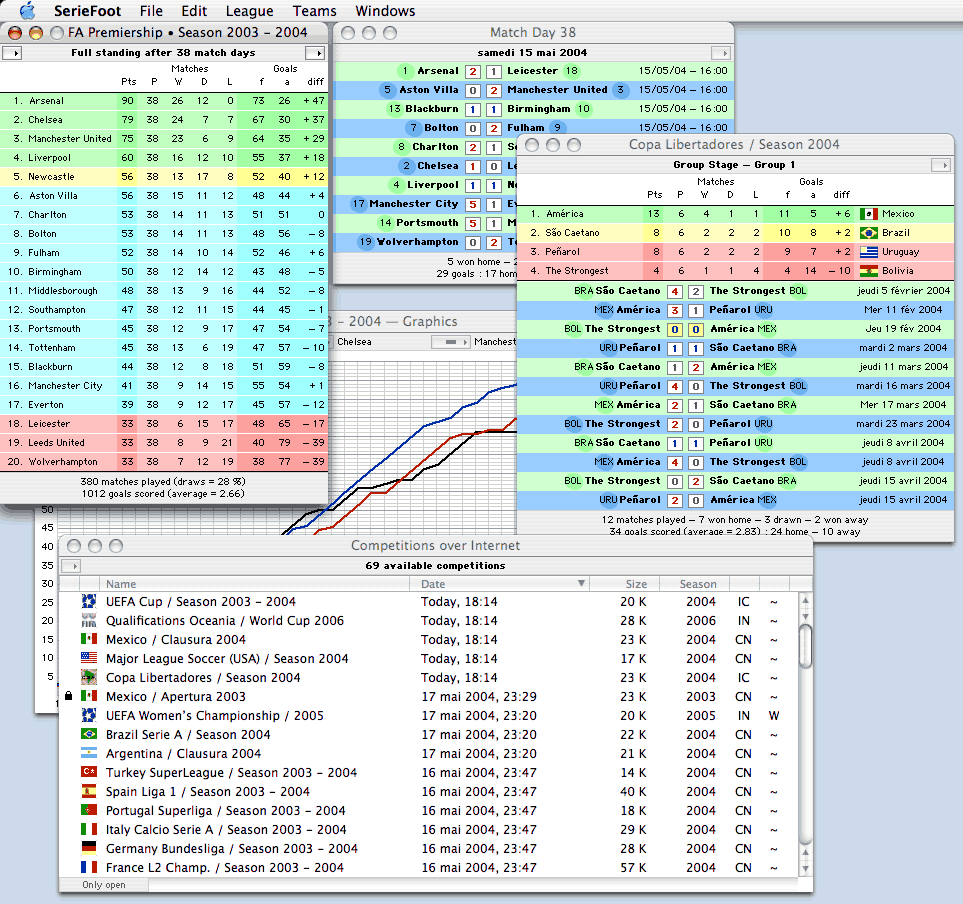Click the Turkey flag beside Turkey SuperLeague

89,773
